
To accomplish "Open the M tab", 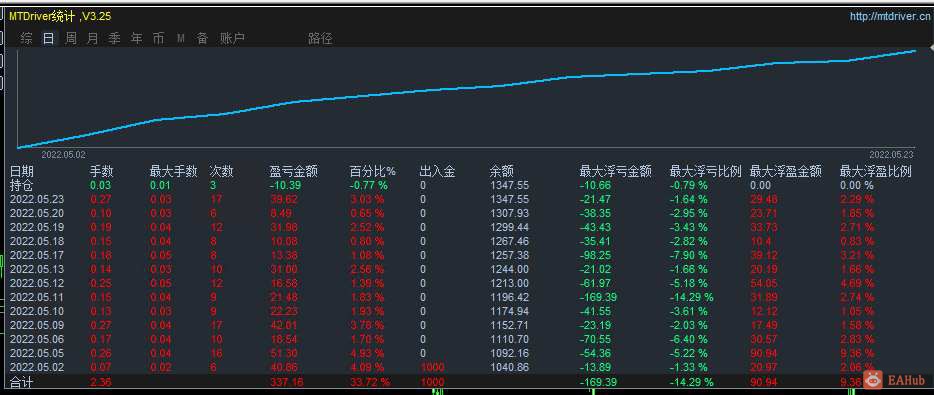I will click(180, 39).
